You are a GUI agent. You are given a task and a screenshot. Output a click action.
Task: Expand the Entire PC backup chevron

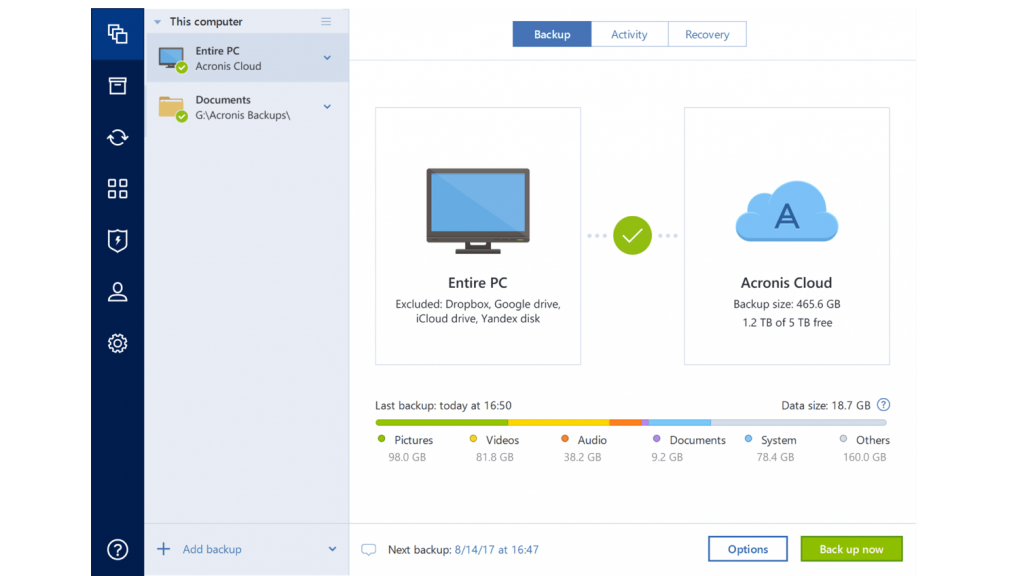point(327,58)
